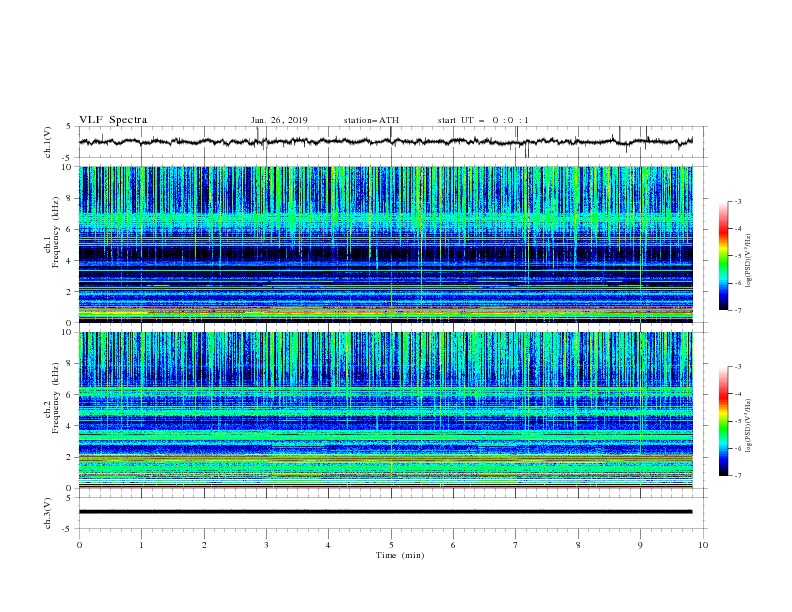Click the ch.1 PSD color scale bar
792x612 pixels.
tap(723, 256)
